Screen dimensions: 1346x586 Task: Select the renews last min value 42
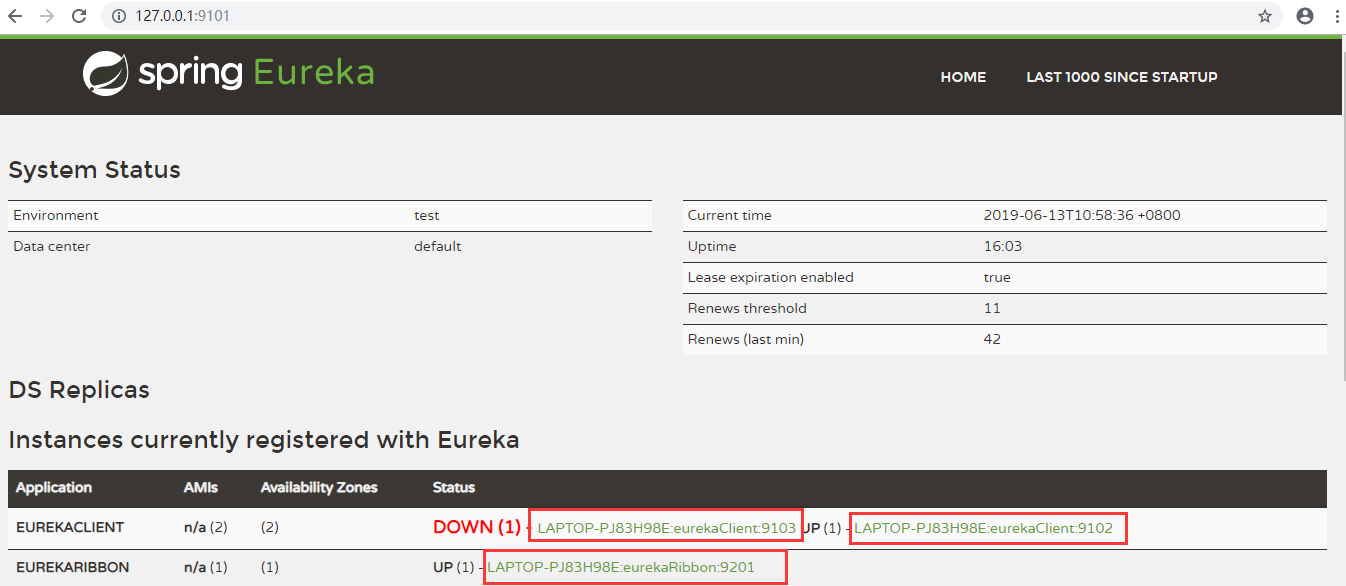click(x=992, y=339)
